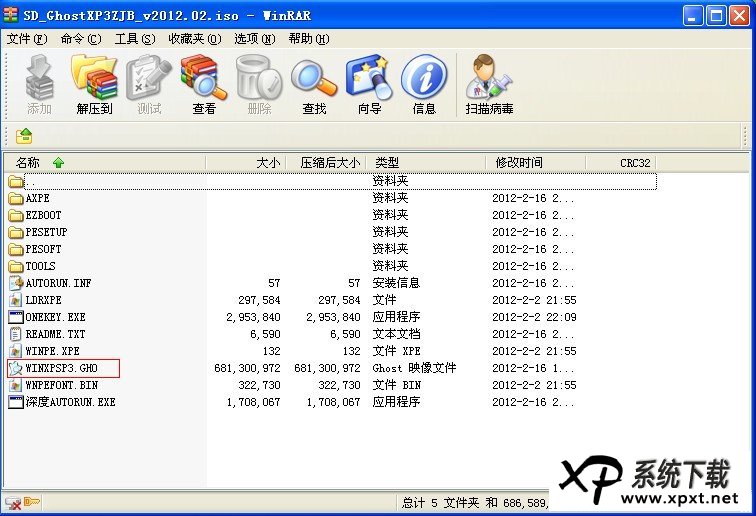Click the 深度AUTORUN.EXE file icon
Image resolution: width=756 pixels, height=516 pixels.
[x=16, y=402]
